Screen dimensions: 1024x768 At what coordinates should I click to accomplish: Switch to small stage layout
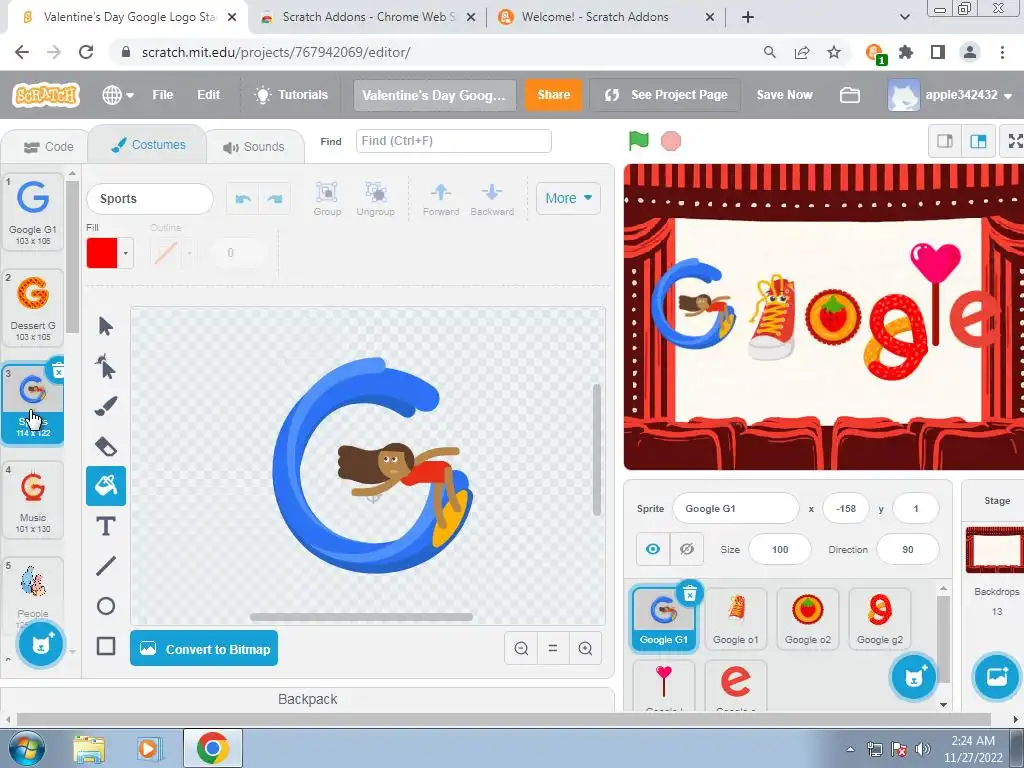pyautogui.click(x=945, y=141)
